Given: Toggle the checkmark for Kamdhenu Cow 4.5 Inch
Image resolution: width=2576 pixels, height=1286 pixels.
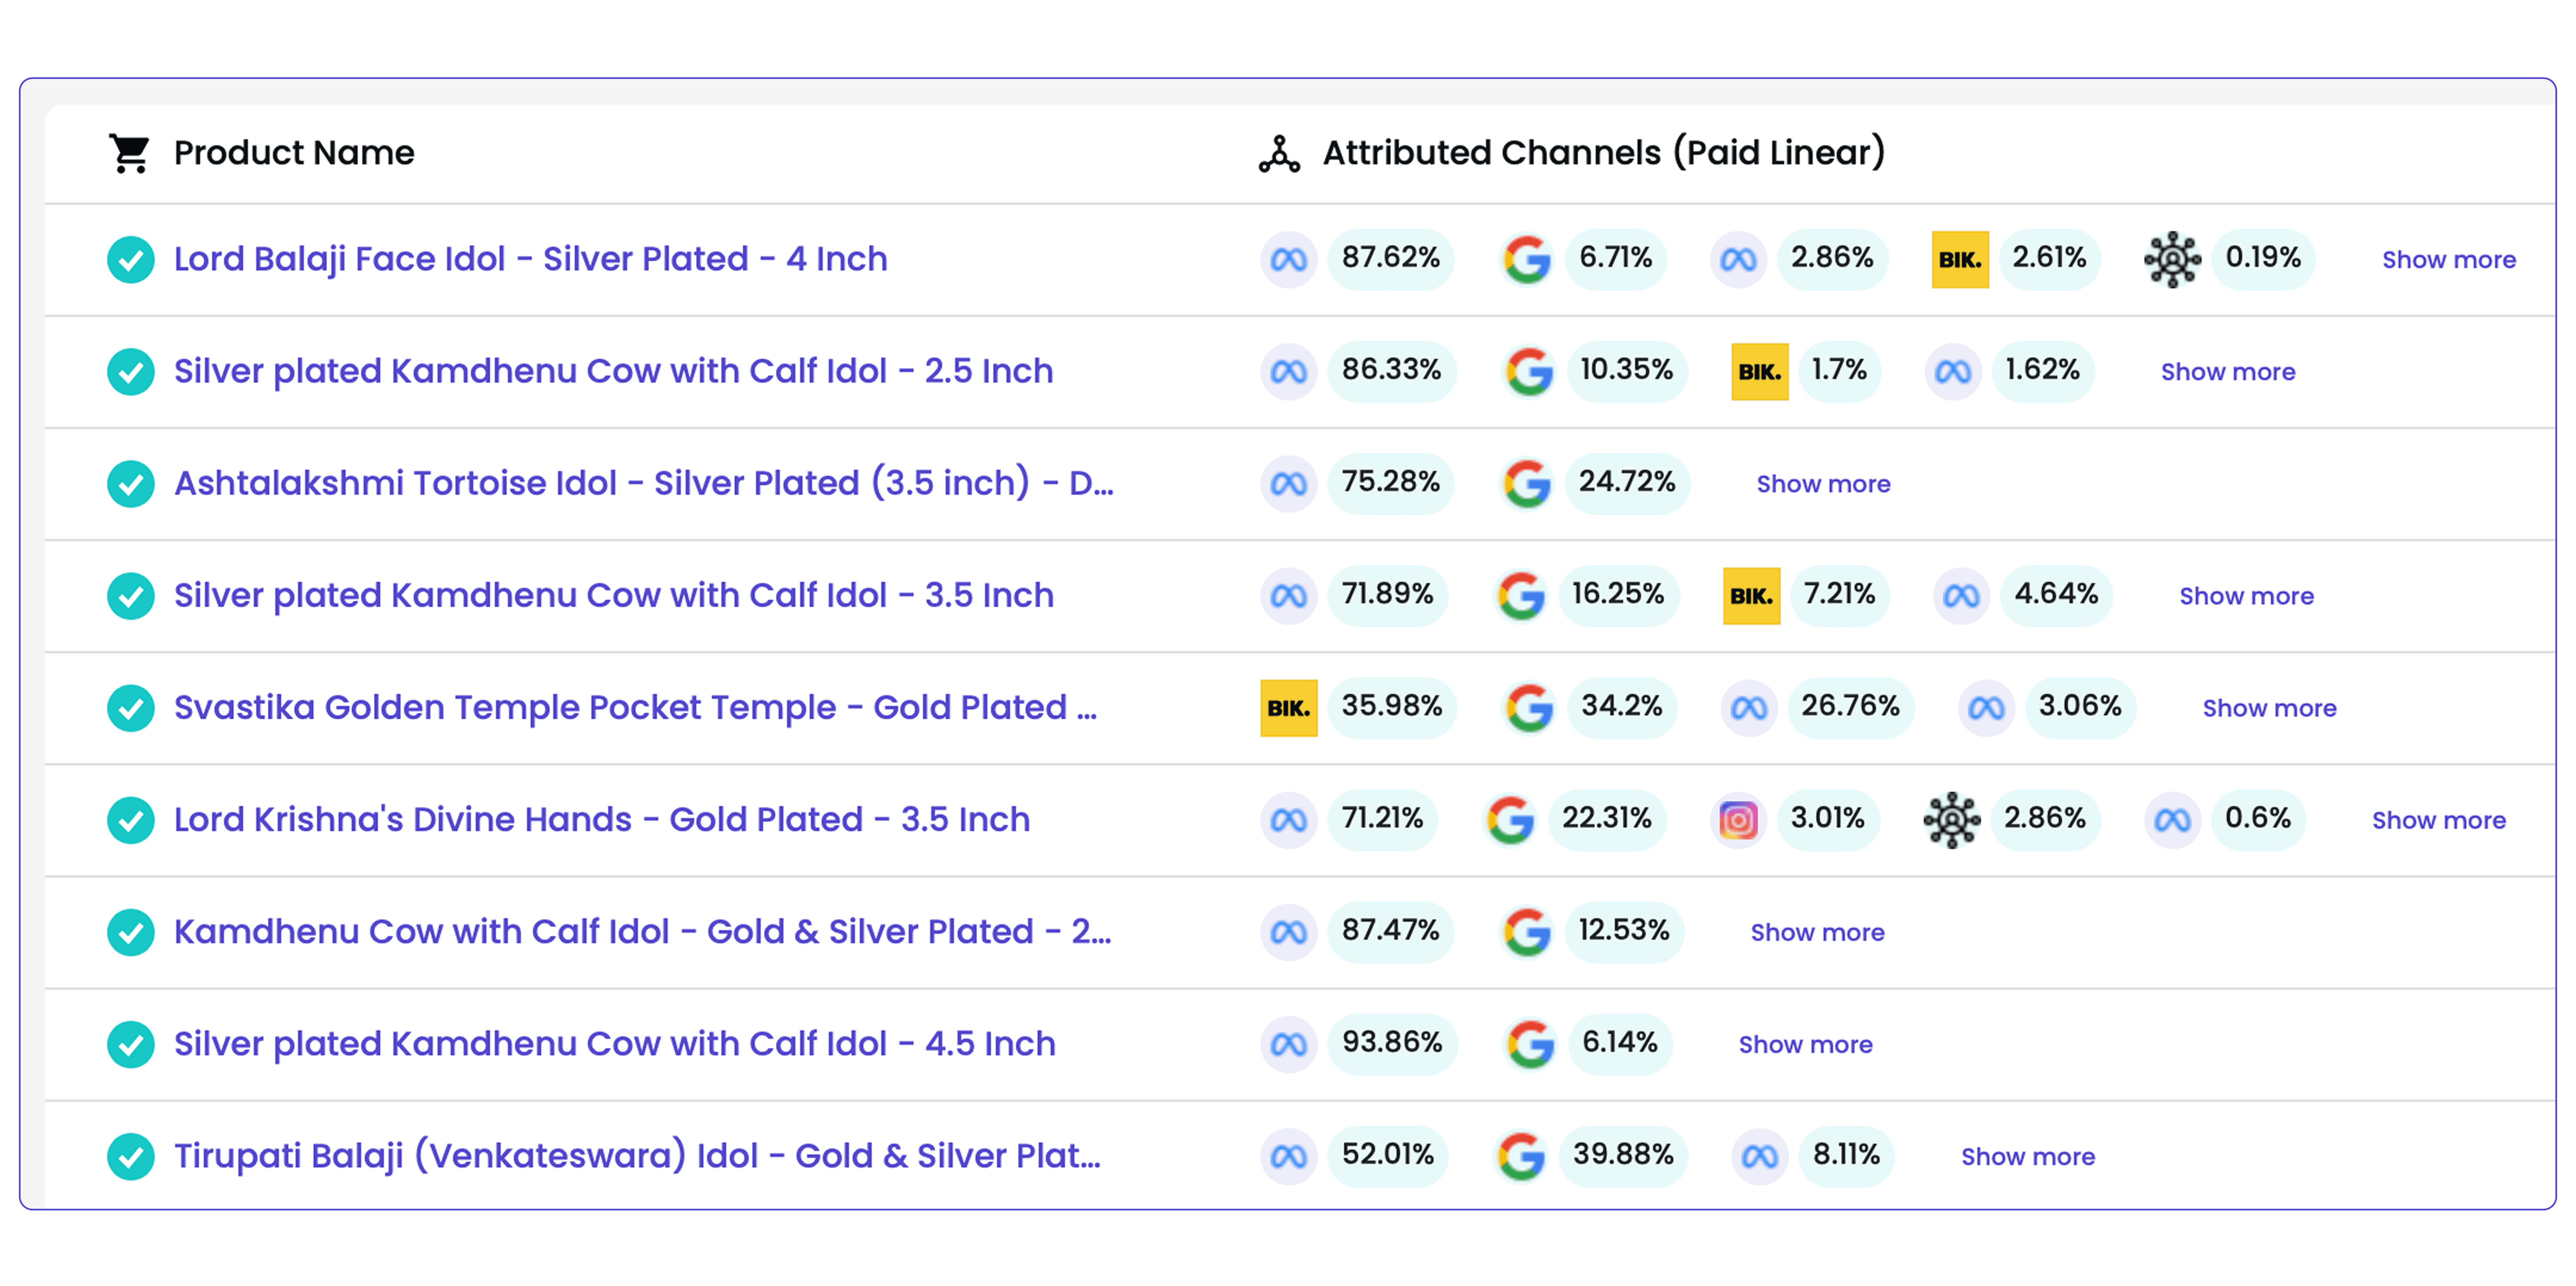Looking at the screenshot, I should point(130,1044).
